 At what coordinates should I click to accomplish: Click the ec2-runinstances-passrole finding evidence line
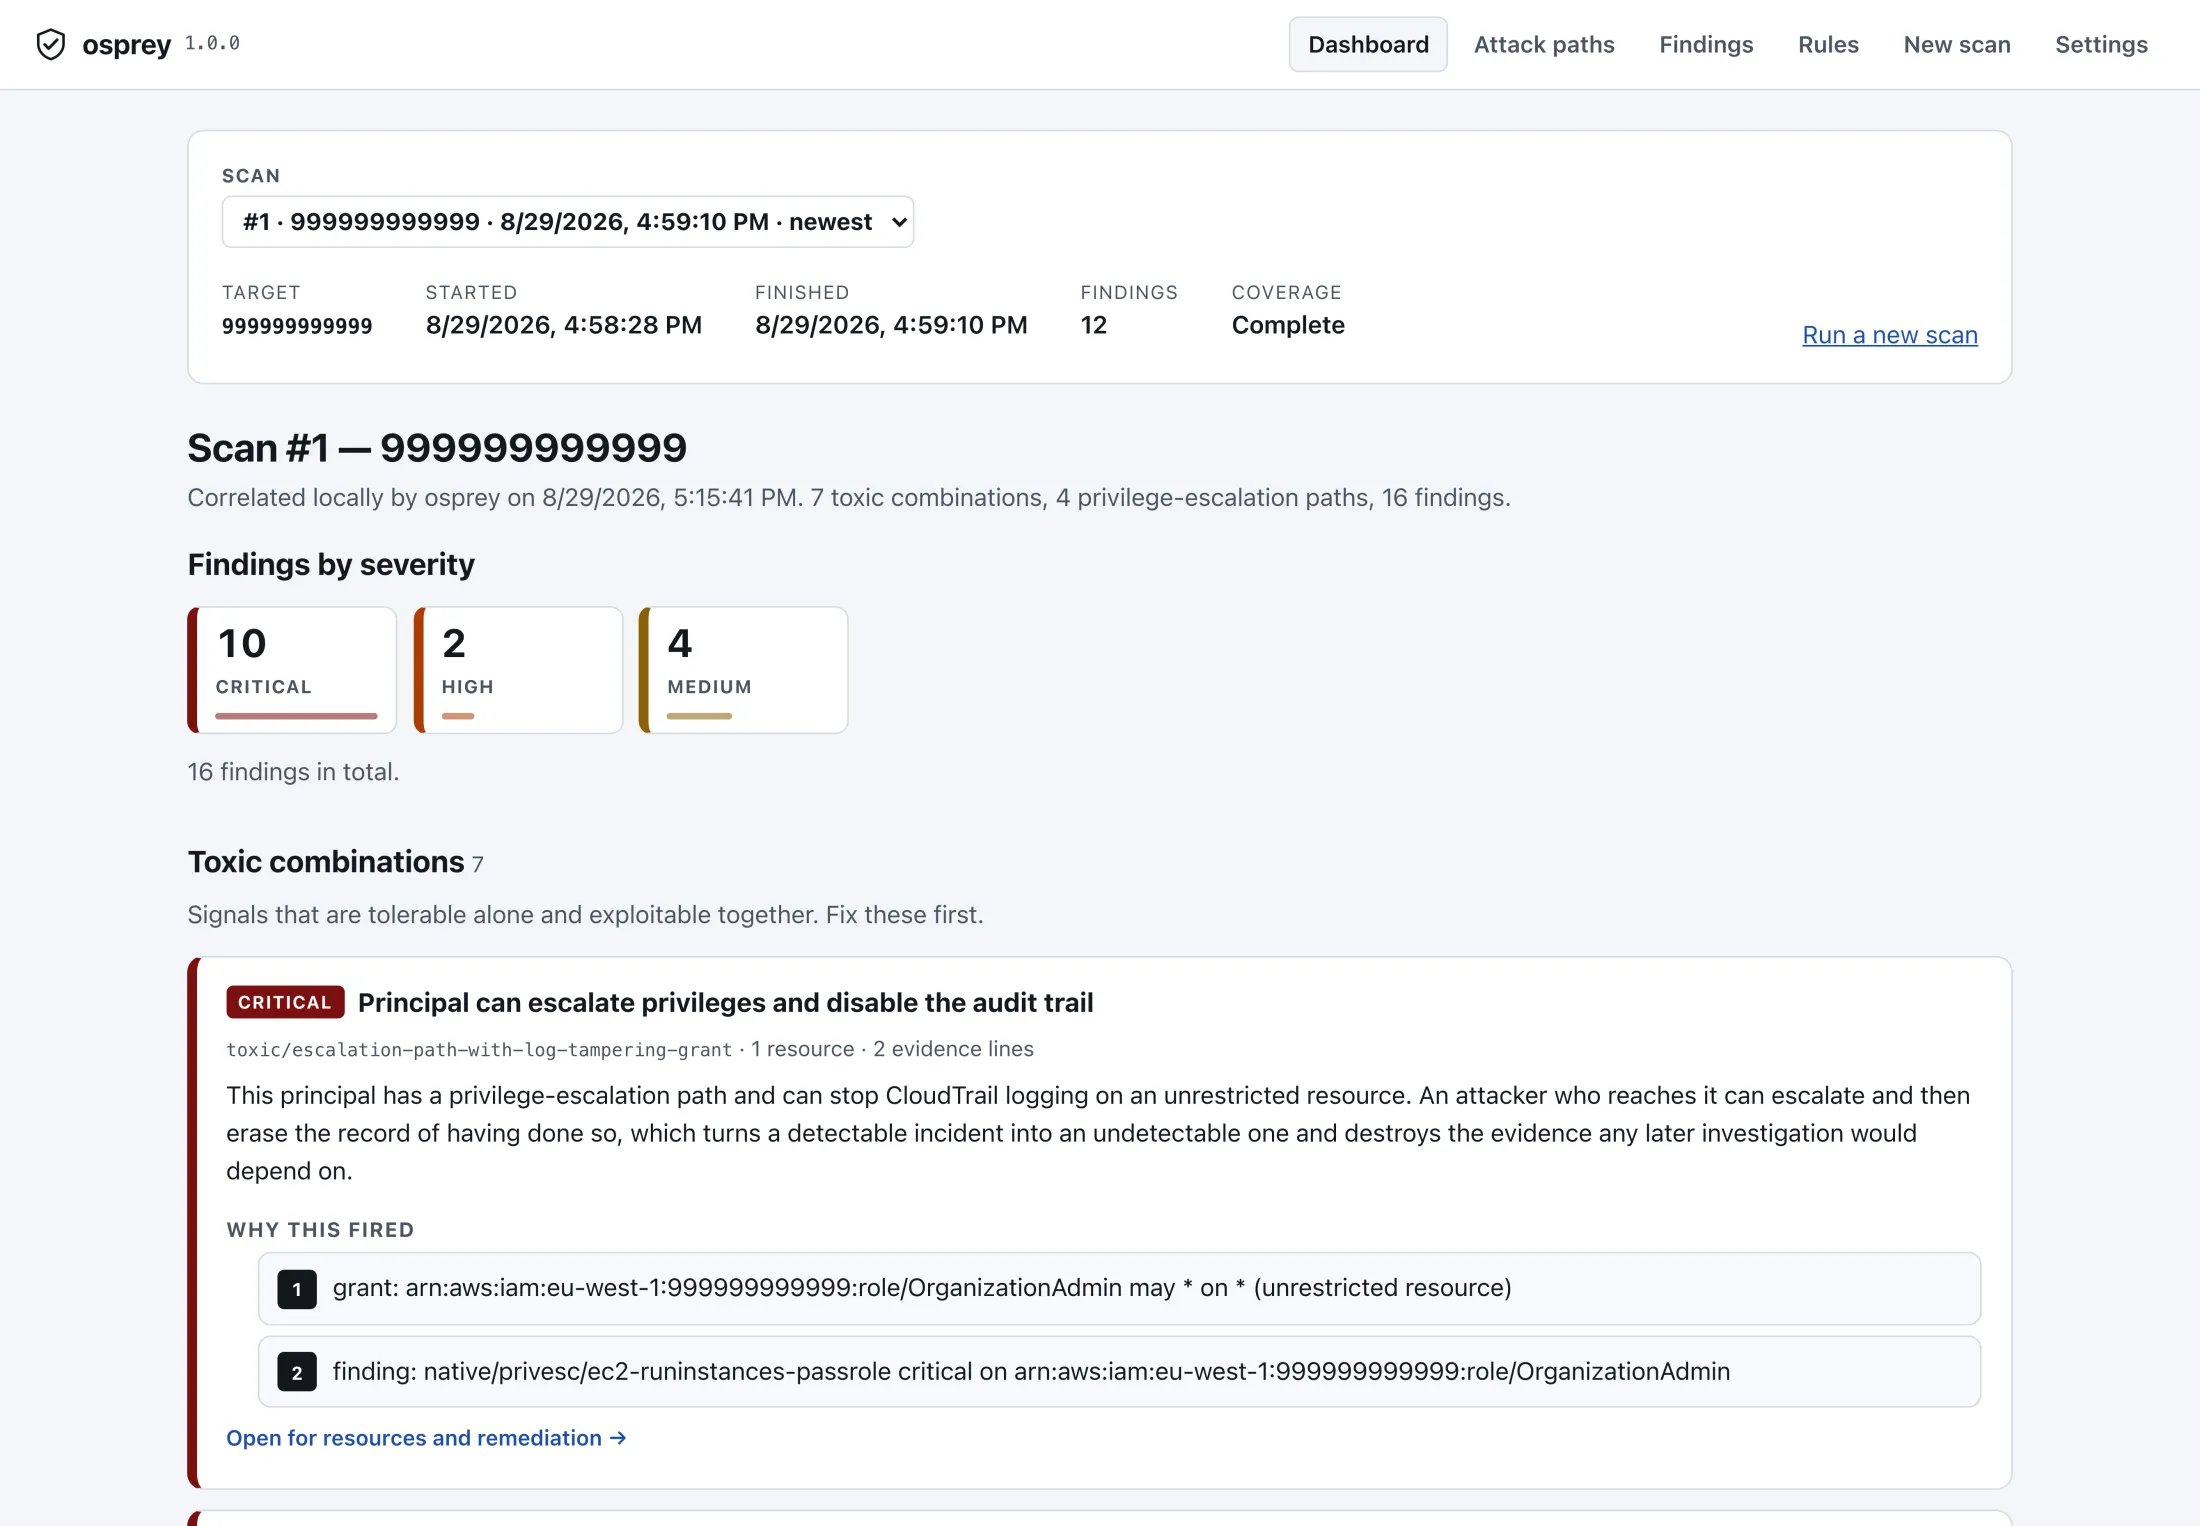(x=1119, y=1372)
